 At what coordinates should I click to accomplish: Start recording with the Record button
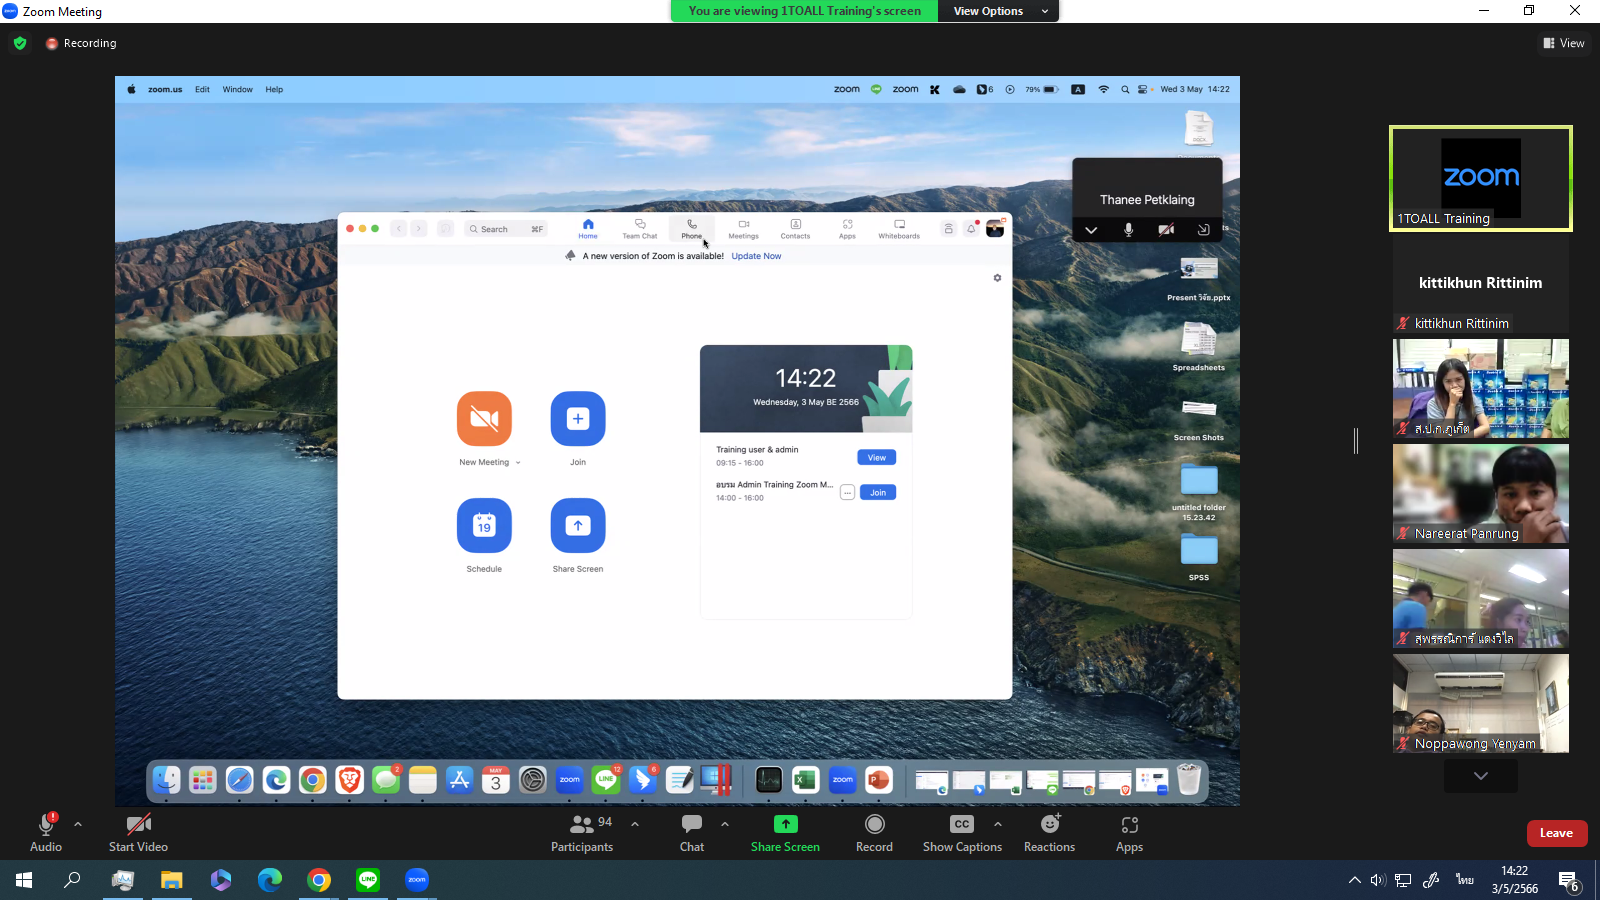874,832
